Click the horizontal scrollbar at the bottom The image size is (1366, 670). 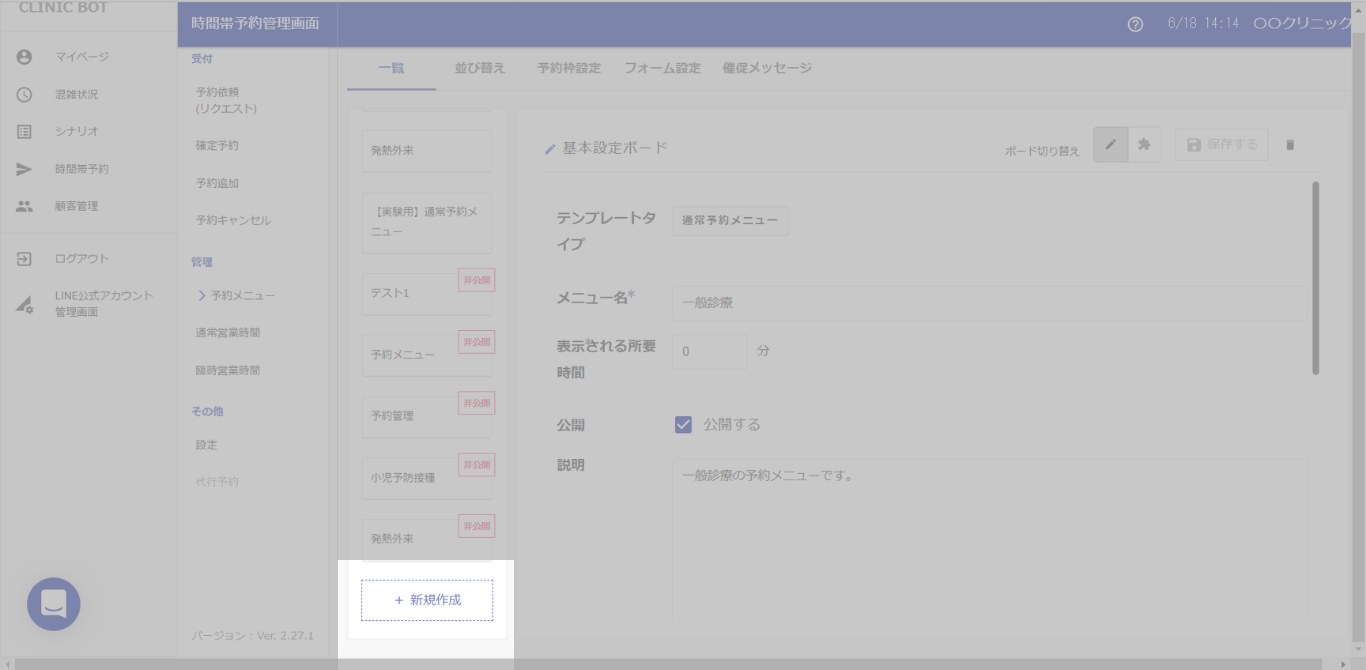coord(670,664)
